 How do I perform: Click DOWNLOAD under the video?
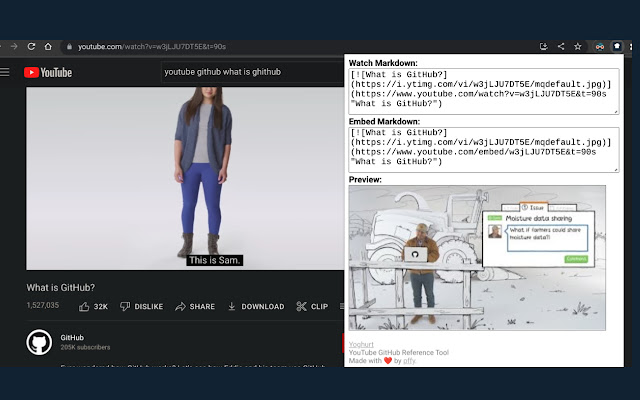pos(256,306)
